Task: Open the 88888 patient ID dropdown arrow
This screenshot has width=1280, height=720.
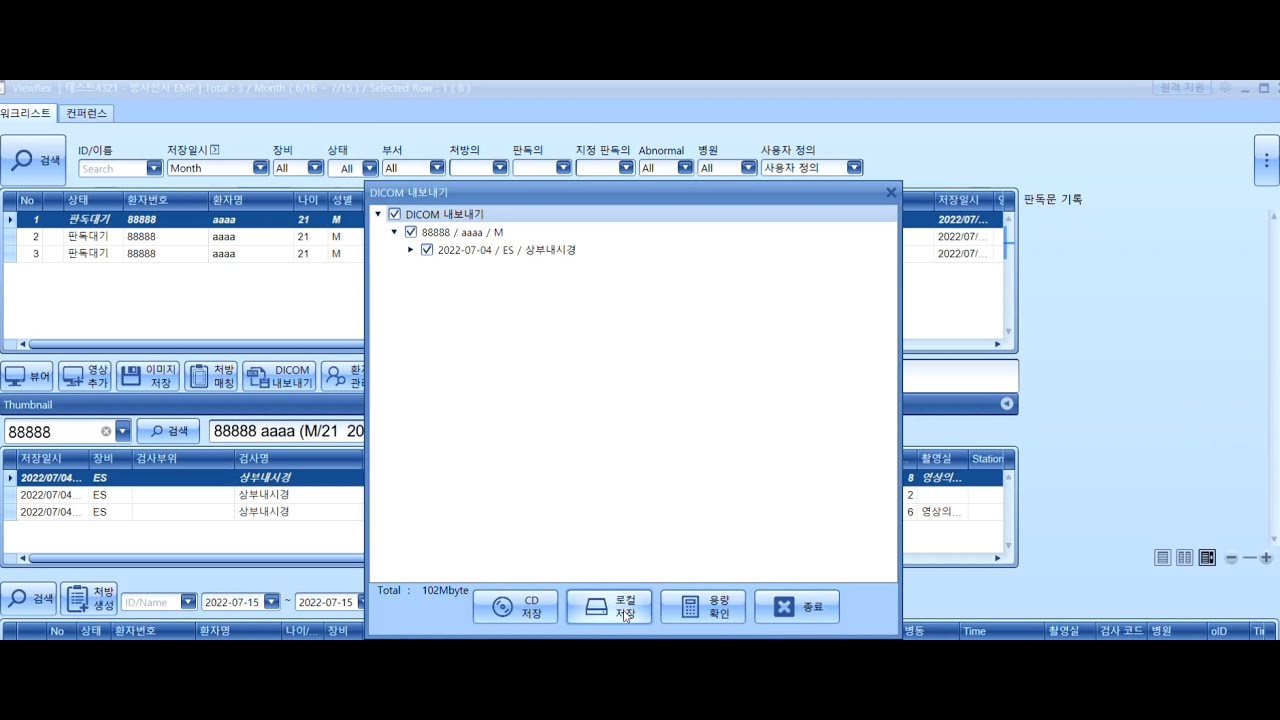Action: pos(123,432)
